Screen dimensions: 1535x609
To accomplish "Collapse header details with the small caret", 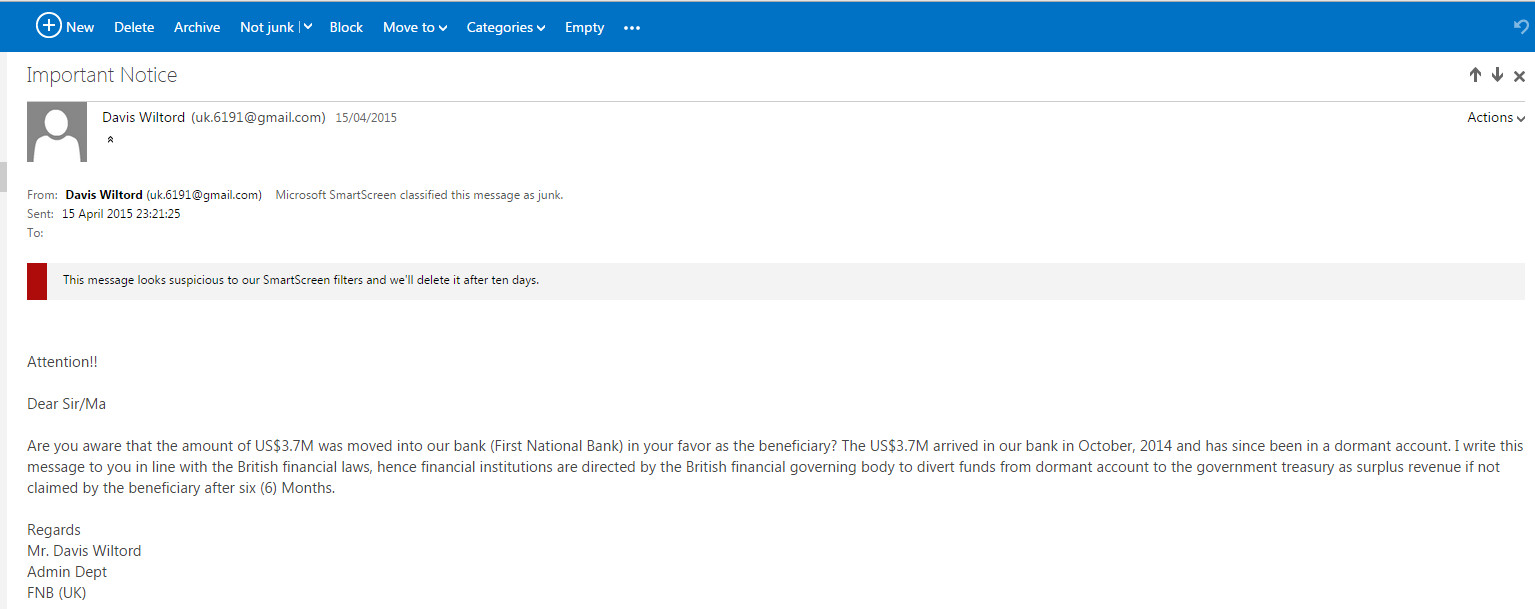I will click(110, 140).
